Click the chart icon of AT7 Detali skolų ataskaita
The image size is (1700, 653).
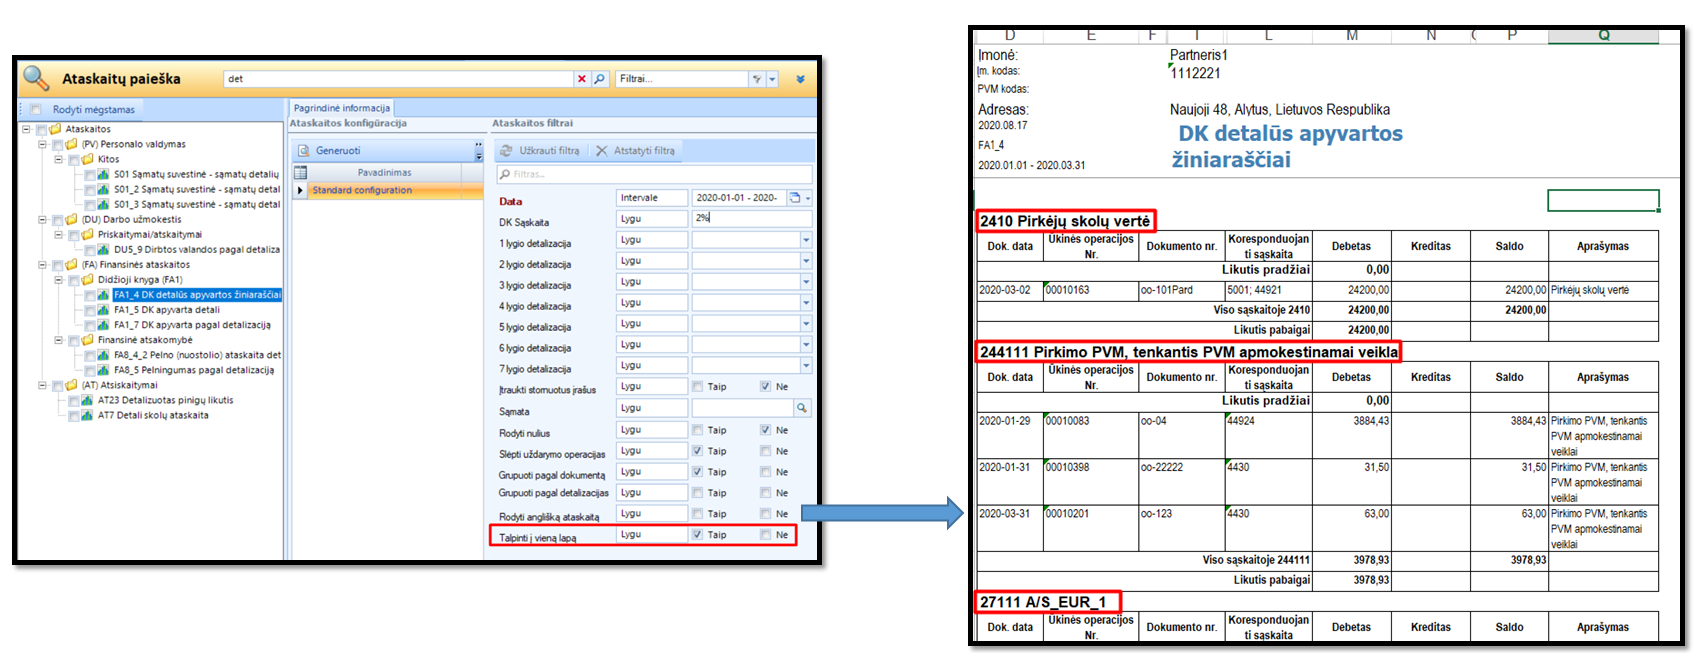pos(87,415)
